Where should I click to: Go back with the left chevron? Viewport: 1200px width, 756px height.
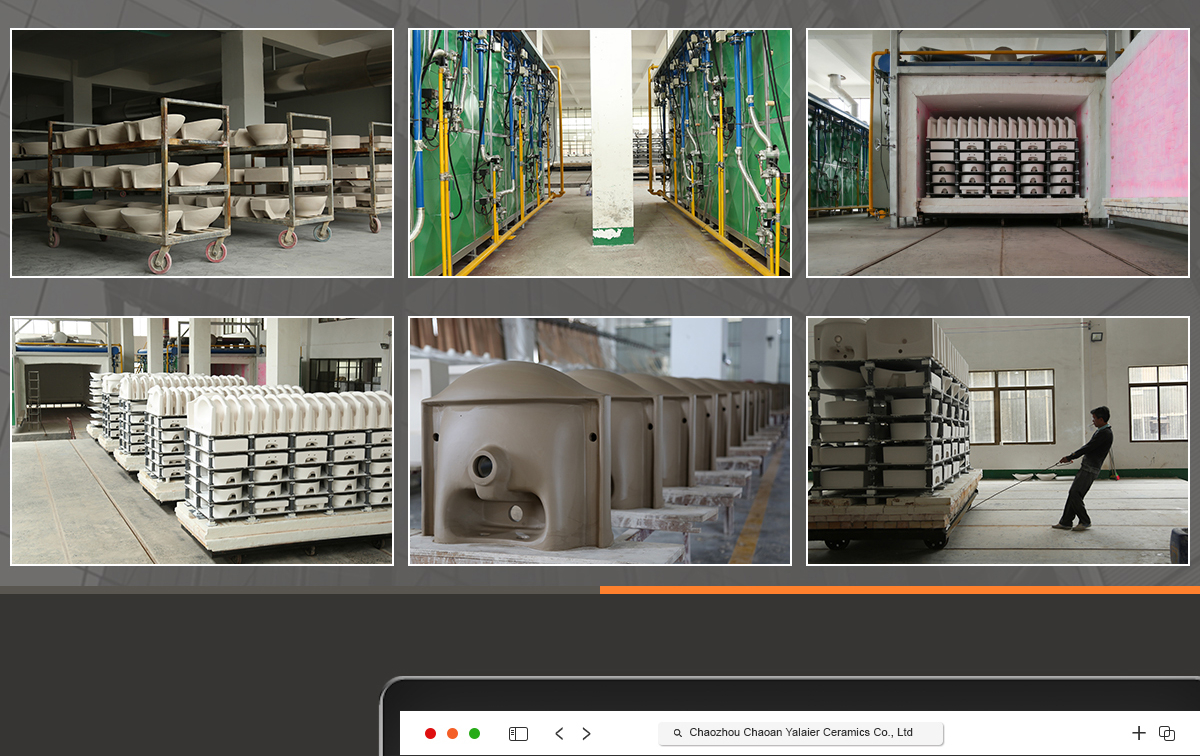point(559,733)
